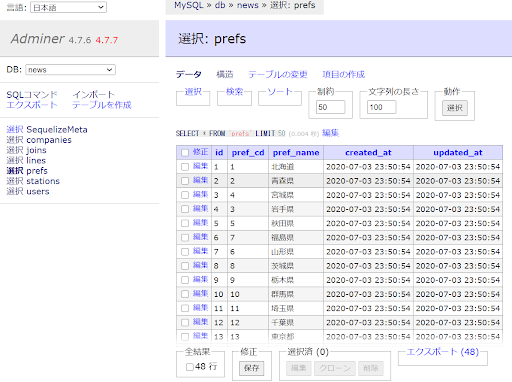Open the SQLコマンド link
The width and height of the screenshot is (512, 382).
32,95
